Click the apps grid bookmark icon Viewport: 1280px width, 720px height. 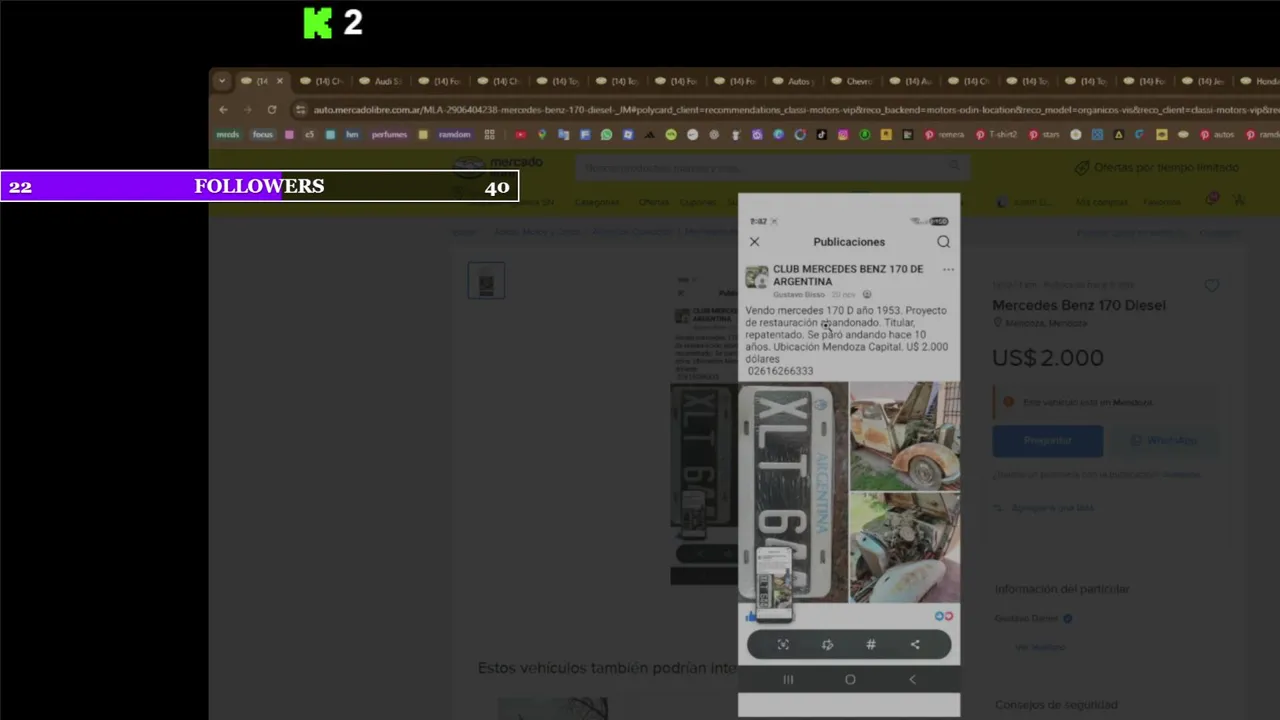(x=489, y=135)
